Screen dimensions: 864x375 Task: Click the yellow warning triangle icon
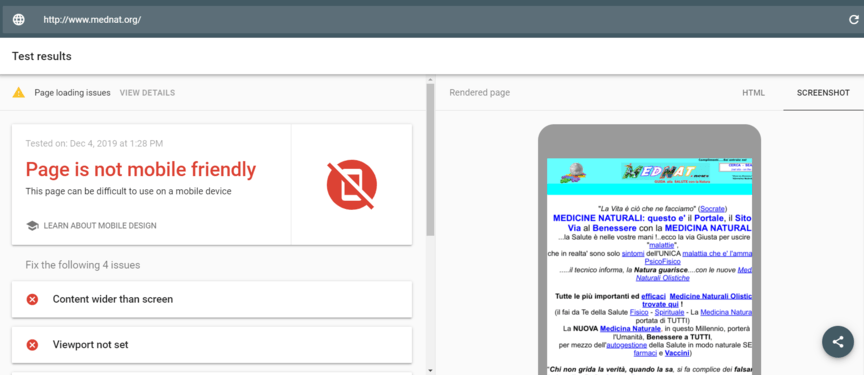pos(19,93)
